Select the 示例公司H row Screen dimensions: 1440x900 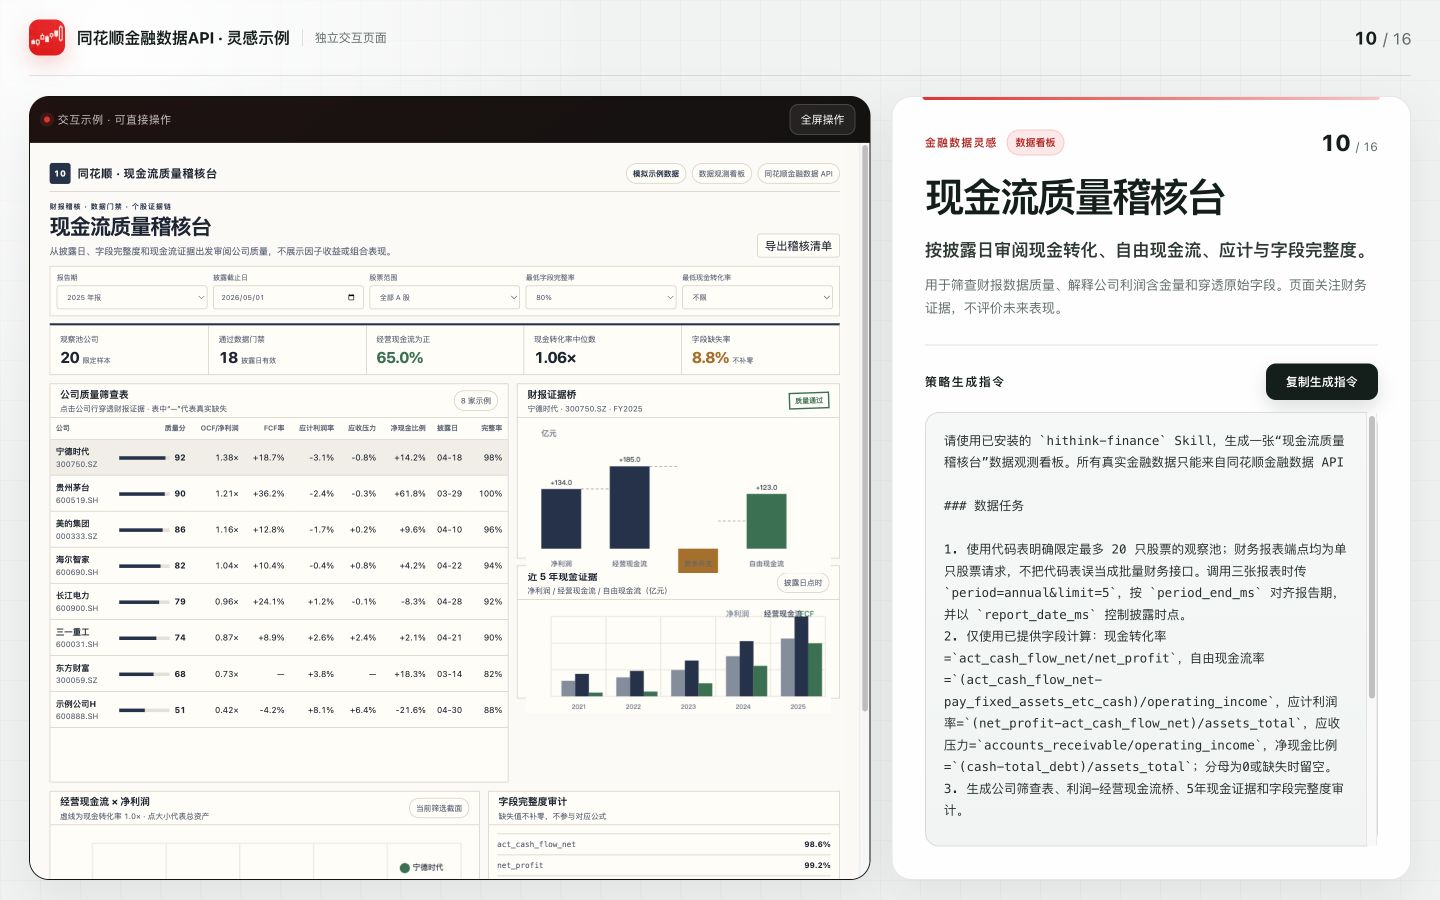pos(279,709)
